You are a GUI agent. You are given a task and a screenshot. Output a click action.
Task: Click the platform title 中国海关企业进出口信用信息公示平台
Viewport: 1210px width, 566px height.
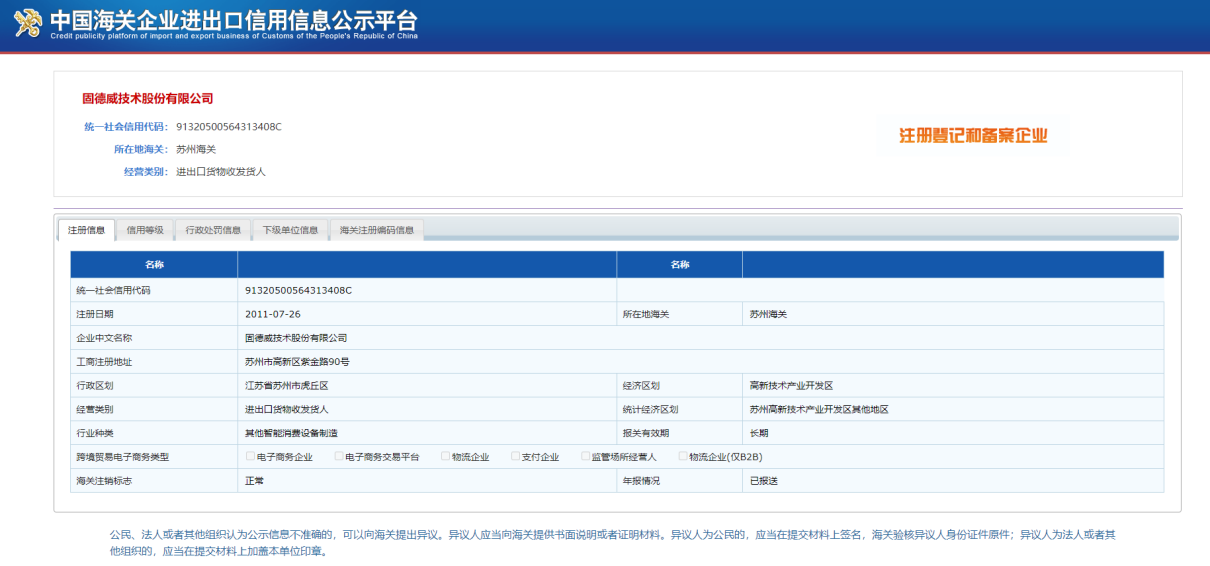[234, 19]
